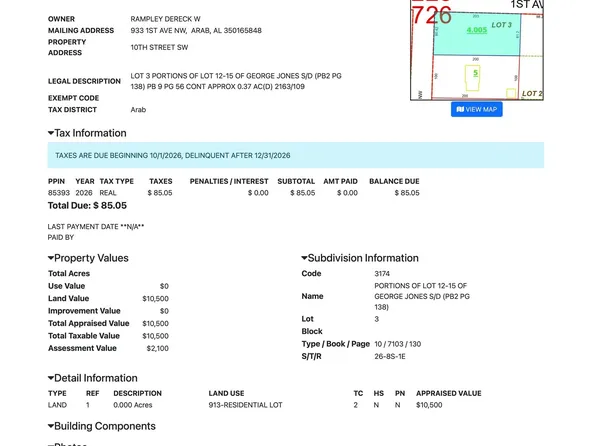Click the PPIN value 85393
Screen dimensions: 596x446
(x=59, y=193)
